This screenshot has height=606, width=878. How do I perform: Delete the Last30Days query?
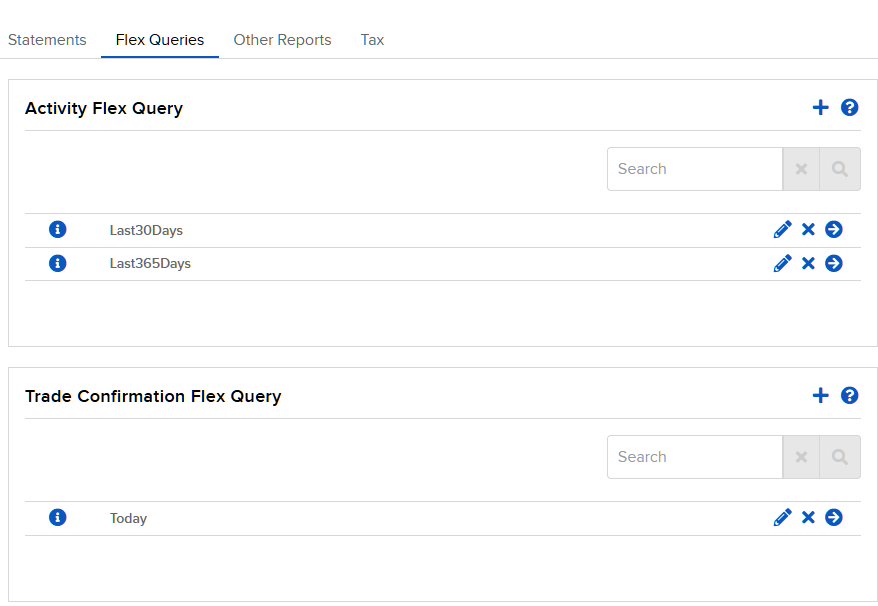tap(808, 230)
